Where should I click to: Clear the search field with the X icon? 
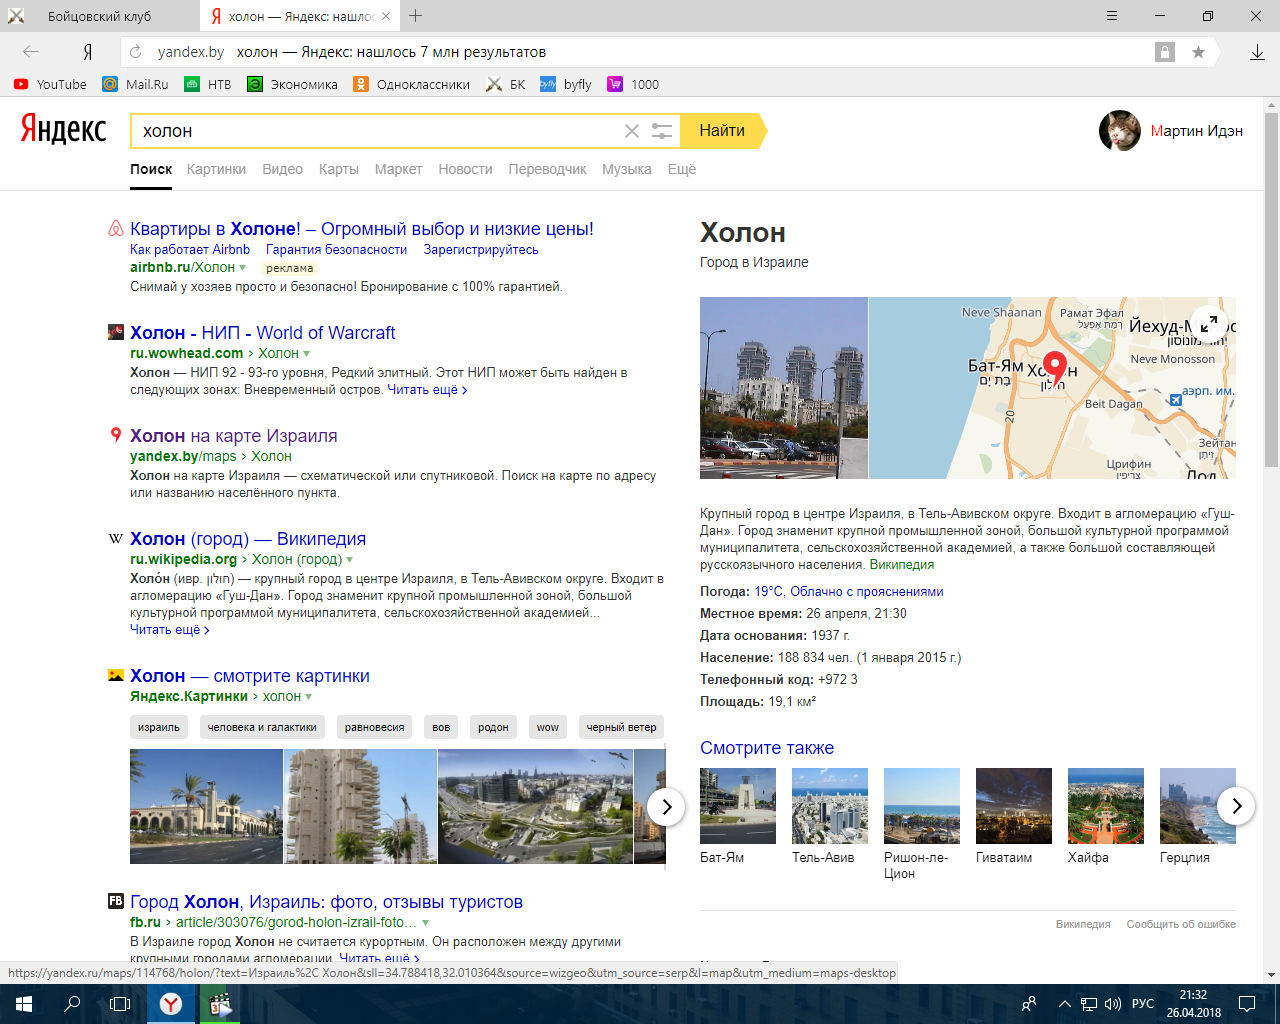tap(632, 131)
